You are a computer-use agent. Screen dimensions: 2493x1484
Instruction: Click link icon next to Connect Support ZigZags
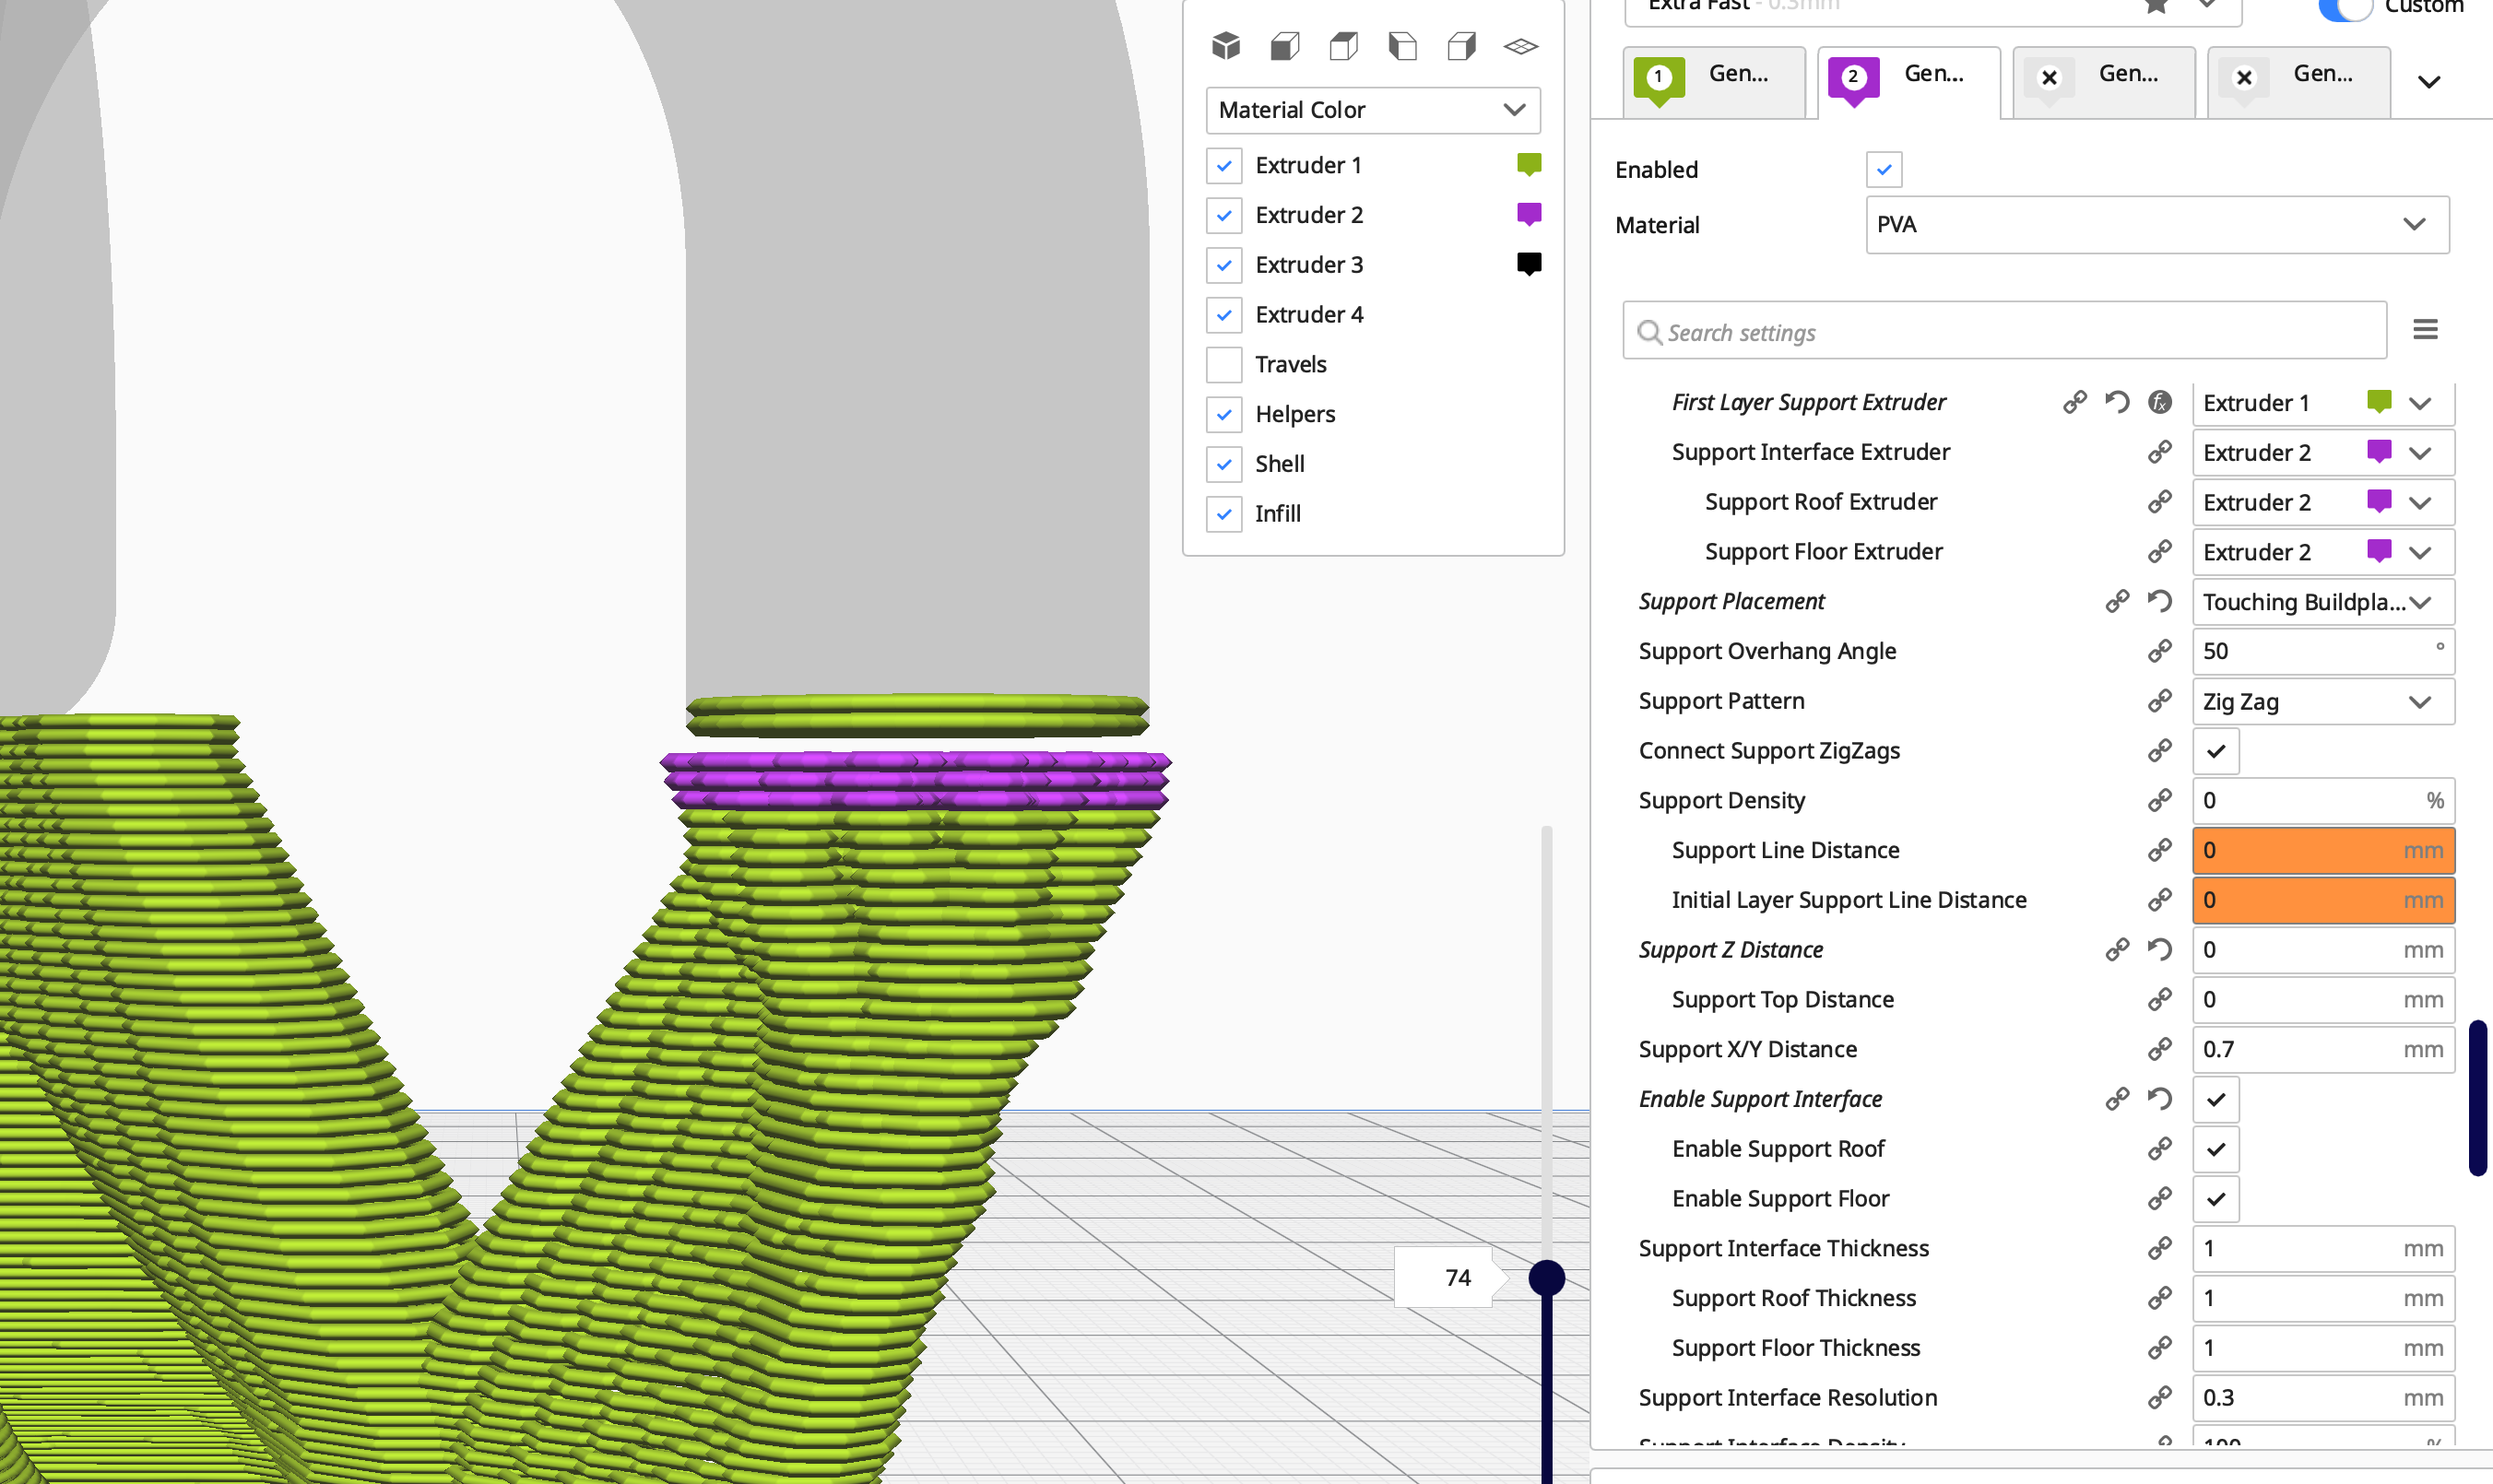(2160, 750)
